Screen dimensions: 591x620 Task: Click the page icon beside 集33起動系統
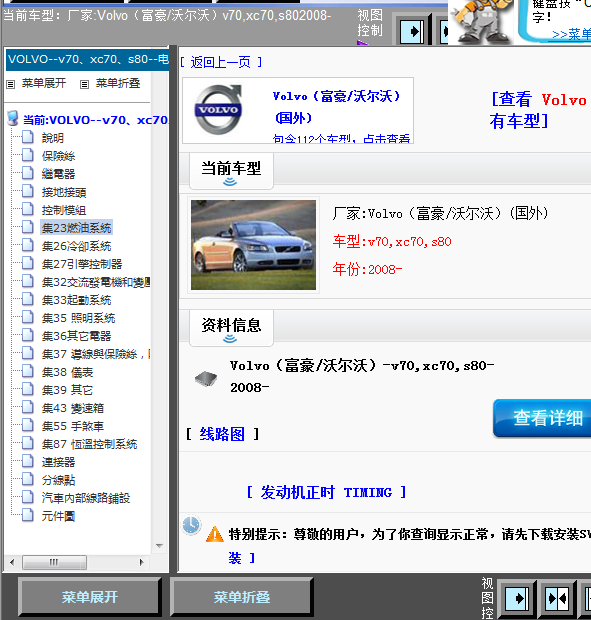click(x=28, y=299)
